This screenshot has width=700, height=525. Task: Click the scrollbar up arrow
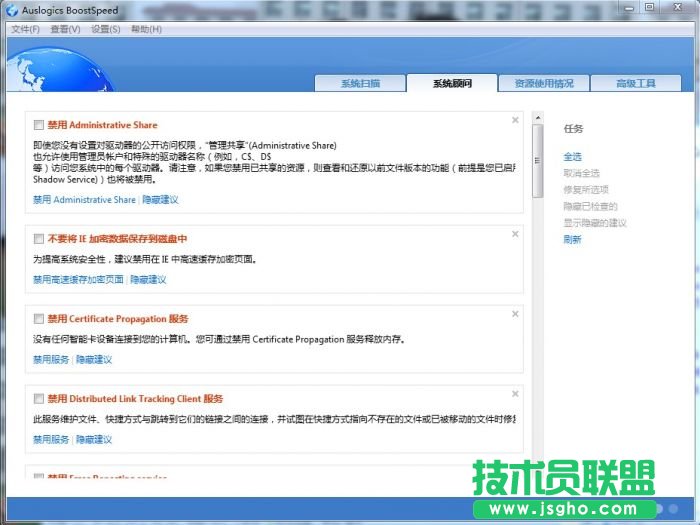(x=537, y=116)
